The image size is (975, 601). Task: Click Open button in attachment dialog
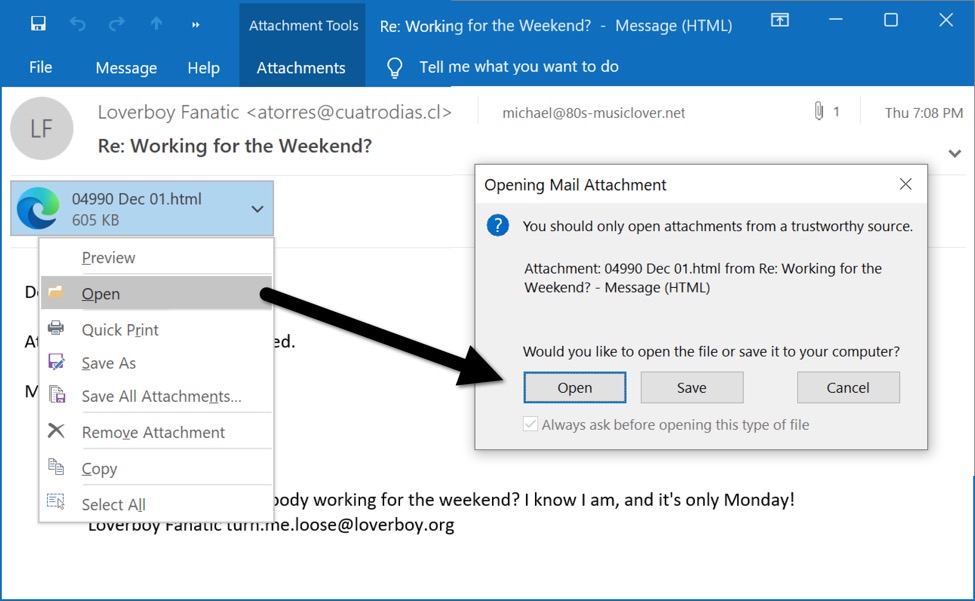575,388
